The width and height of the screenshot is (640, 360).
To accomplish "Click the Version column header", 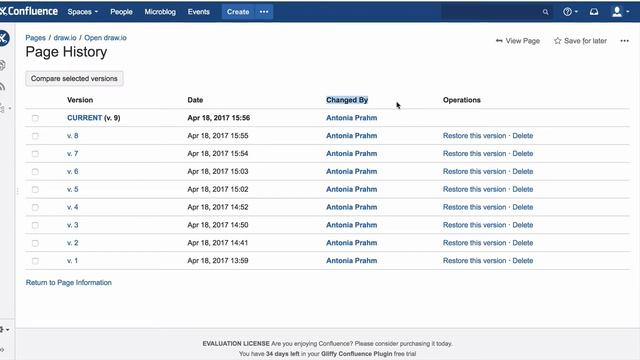I will [x=80, y=100].
